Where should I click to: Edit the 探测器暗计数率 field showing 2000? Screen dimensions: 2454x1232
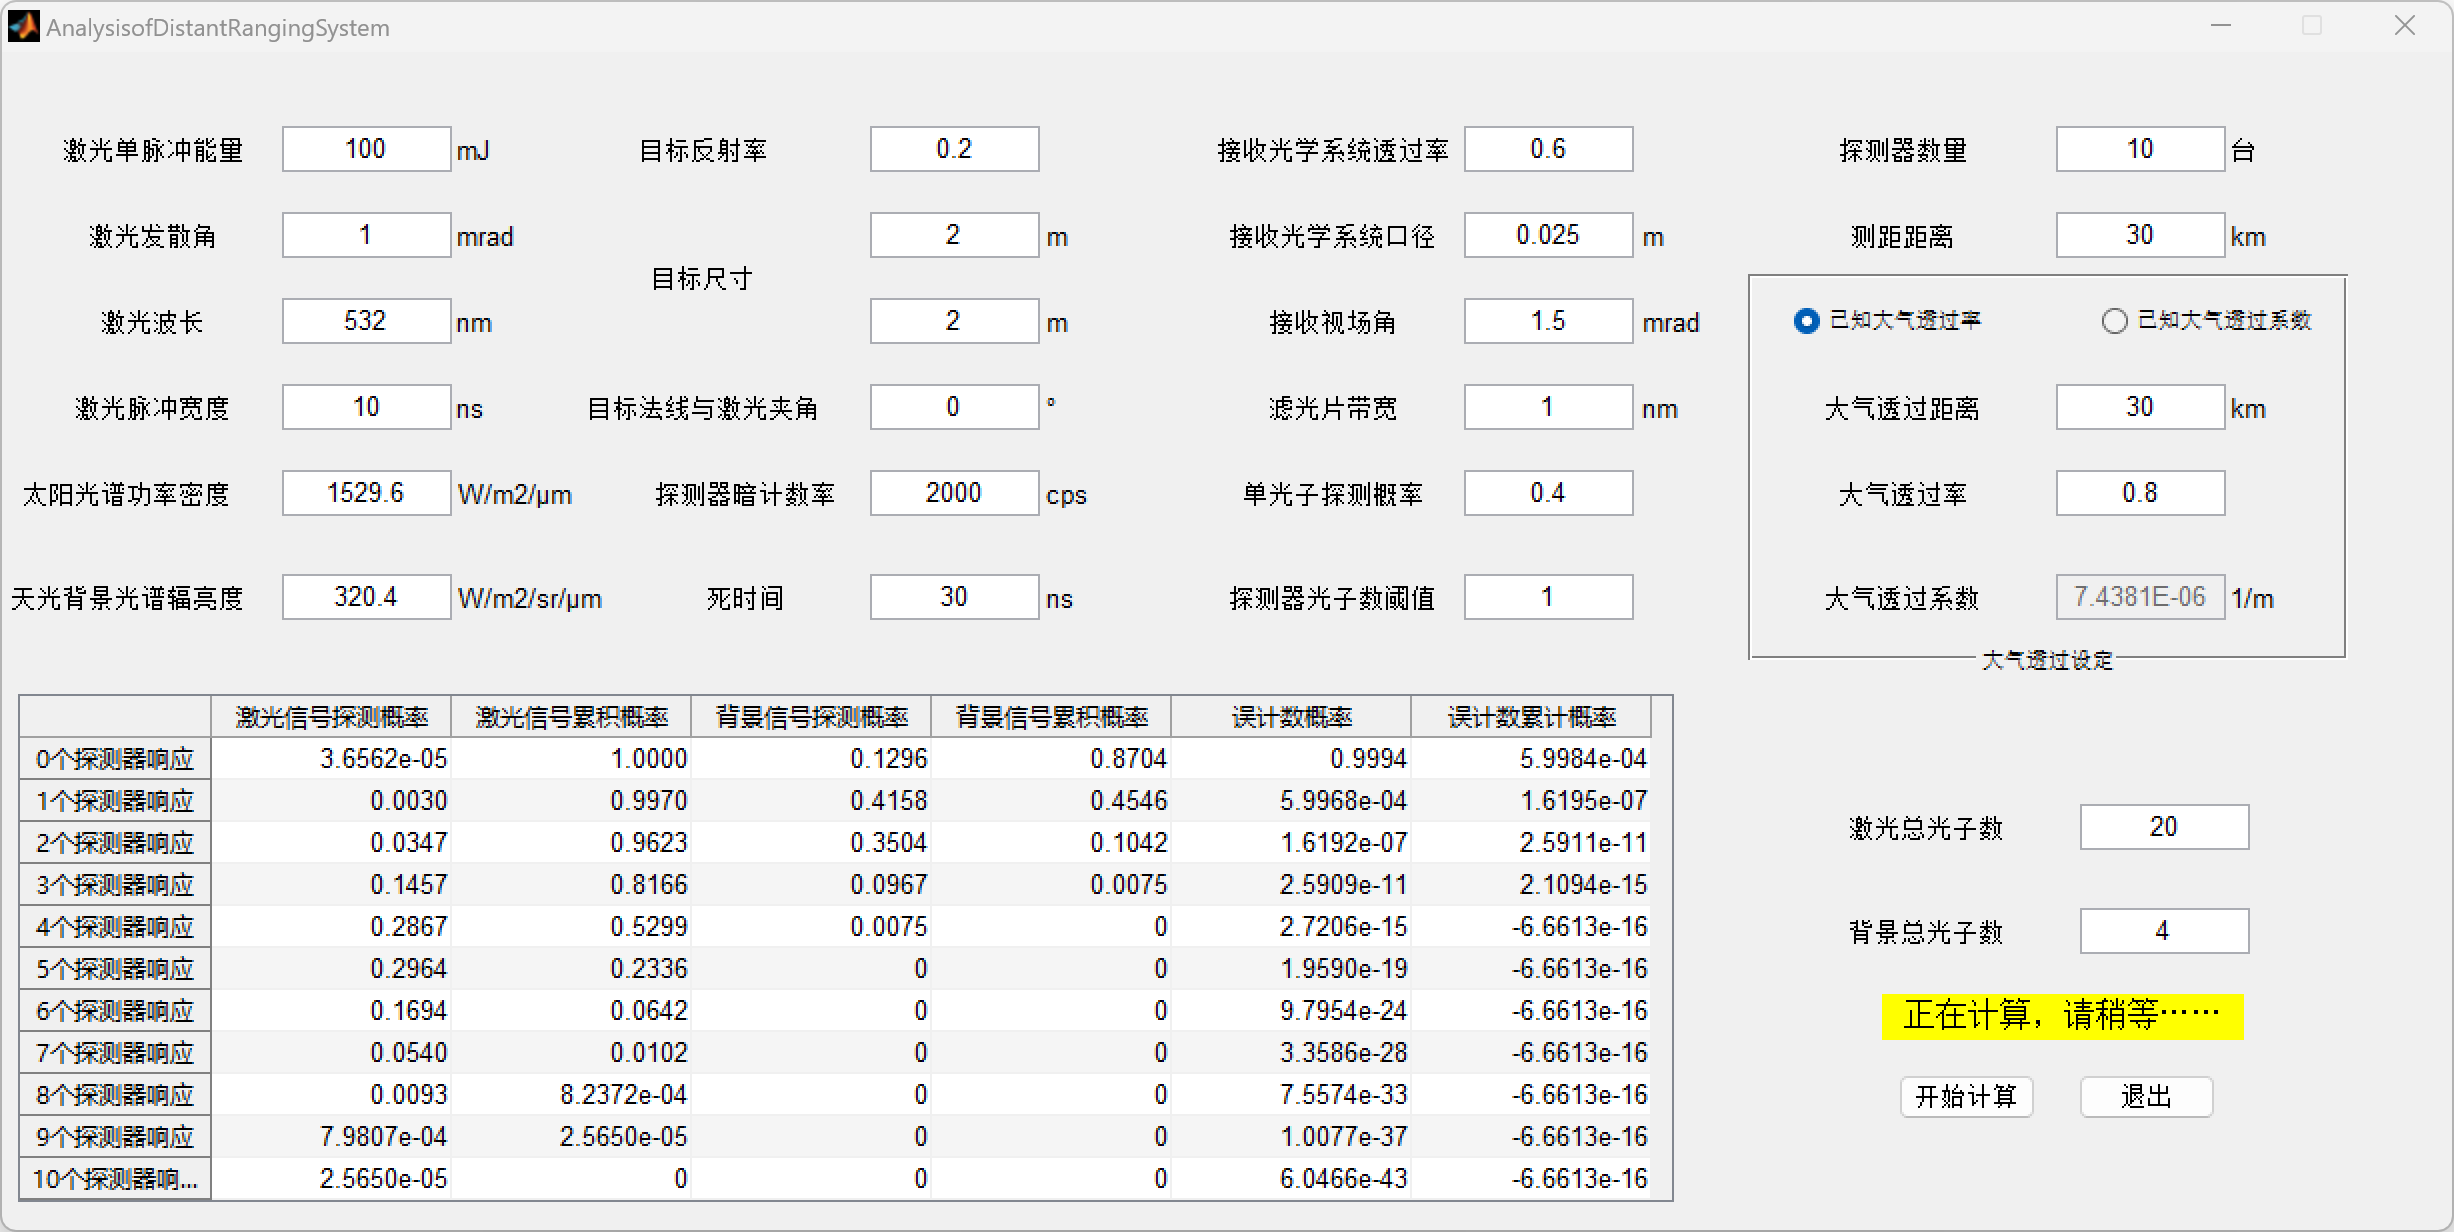(954, 493)
